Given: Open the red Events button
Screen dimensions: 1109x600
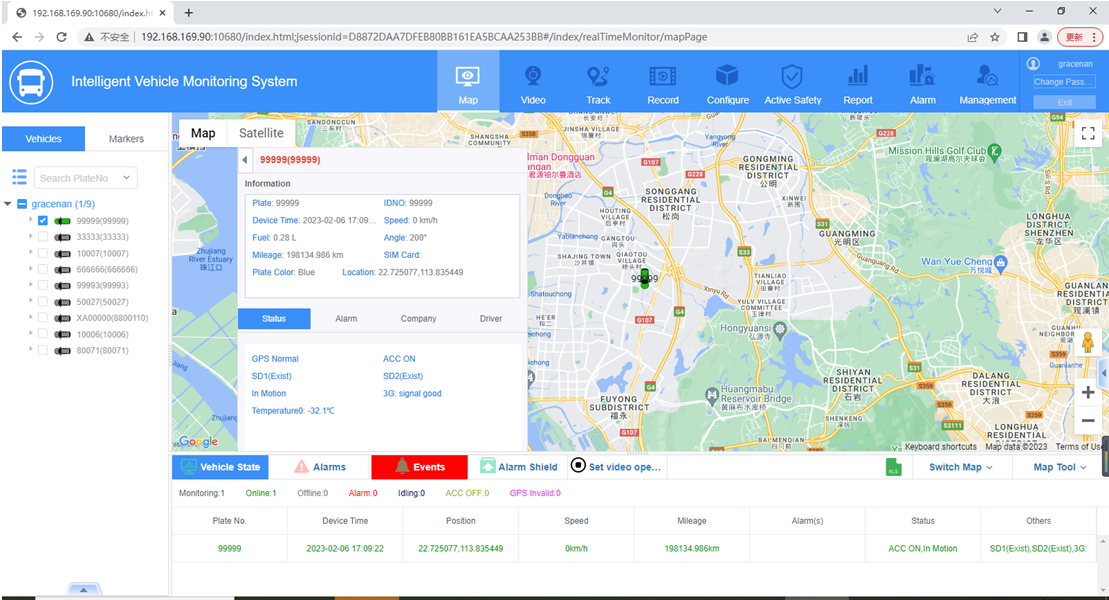Looking at the screenshot, I should pyautogui.click(x=419, y=467).
